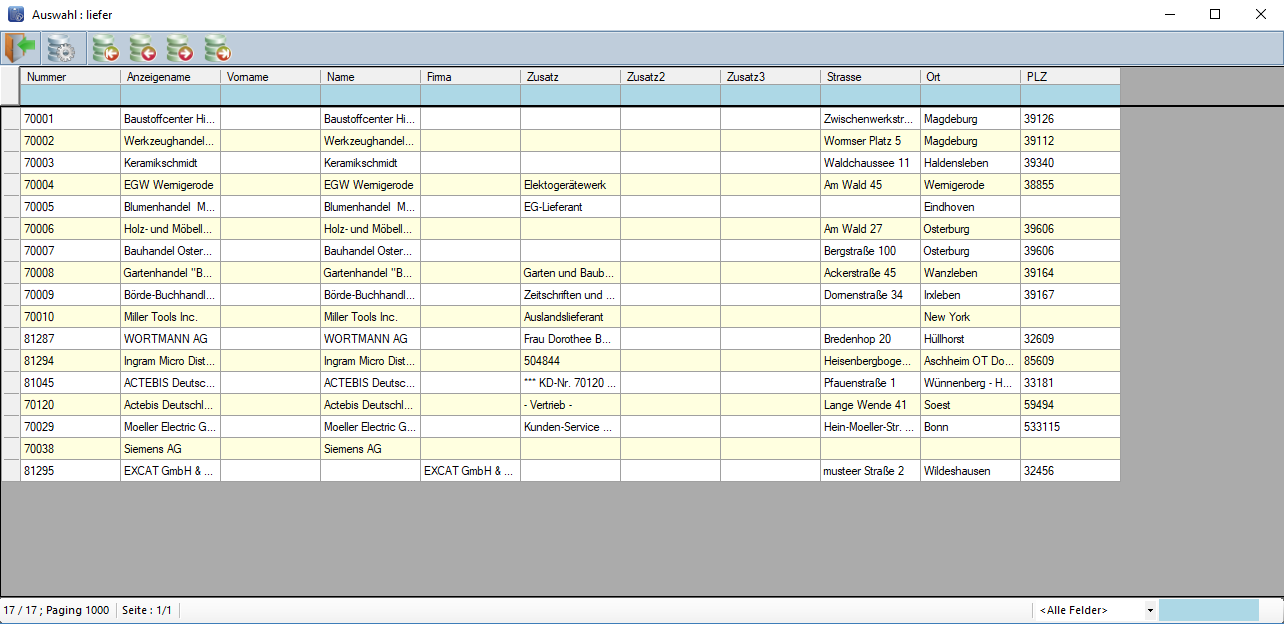1284x624 pixels.
Task: Click the Bonn city cell
Action: [x=970, y=427]
